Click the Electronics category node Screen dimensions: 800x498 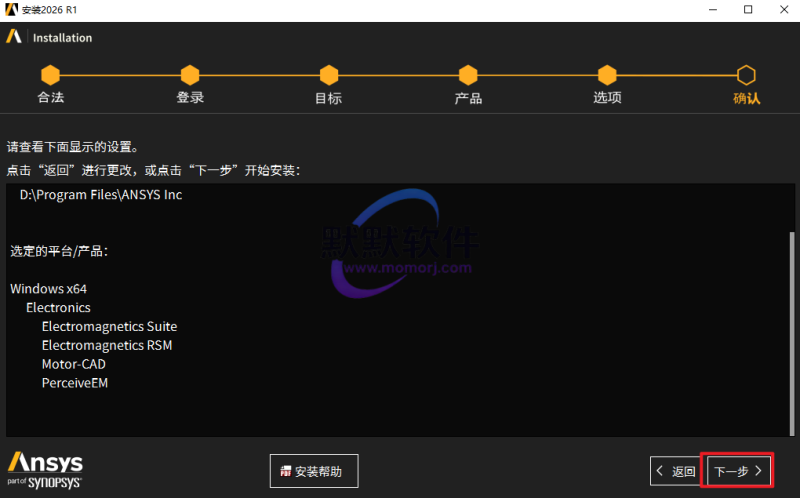tap(58, 307)
